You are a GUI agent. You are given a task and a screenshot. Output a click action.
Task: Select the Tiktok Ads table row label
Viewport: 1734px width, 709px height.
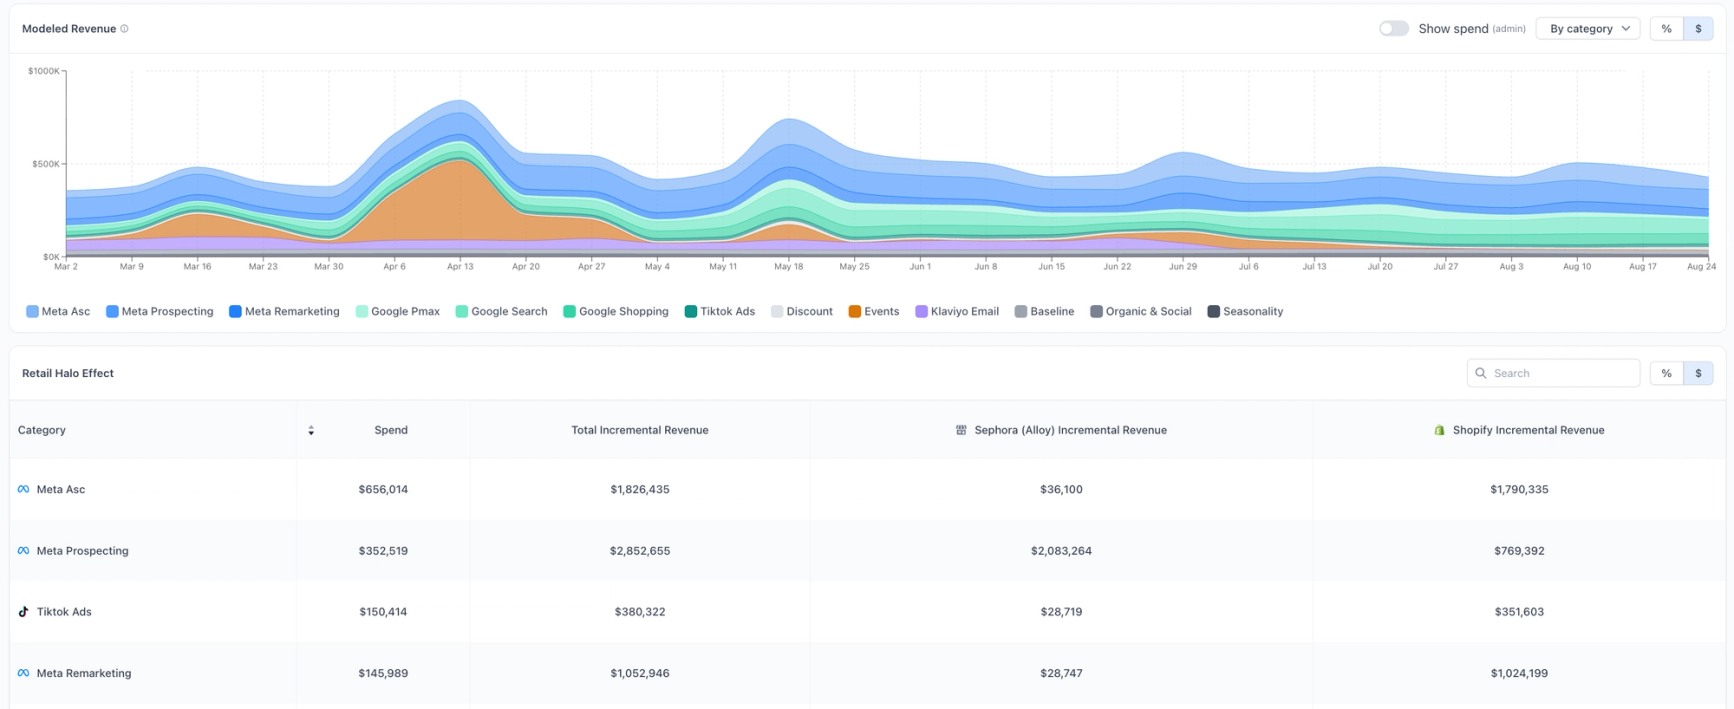click(64, 612)
